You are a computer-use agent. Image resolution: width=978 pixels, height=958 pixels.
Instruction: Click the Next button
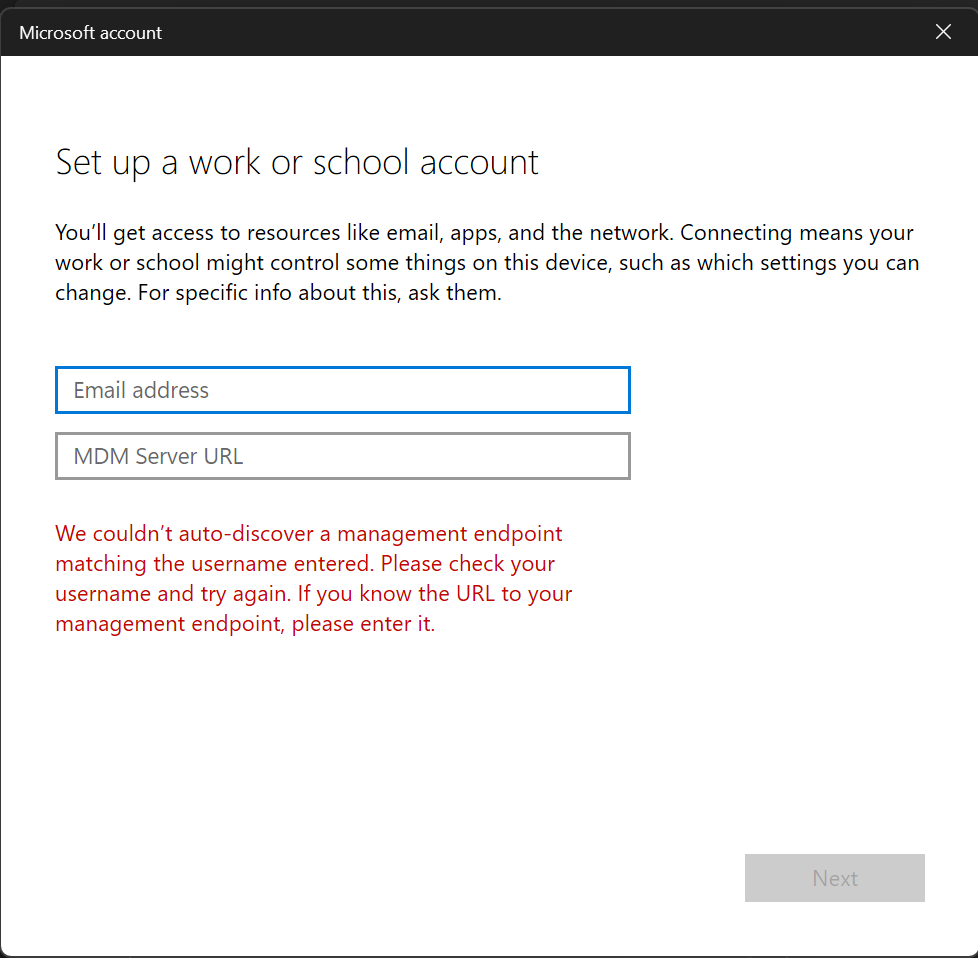coord(835,878)
